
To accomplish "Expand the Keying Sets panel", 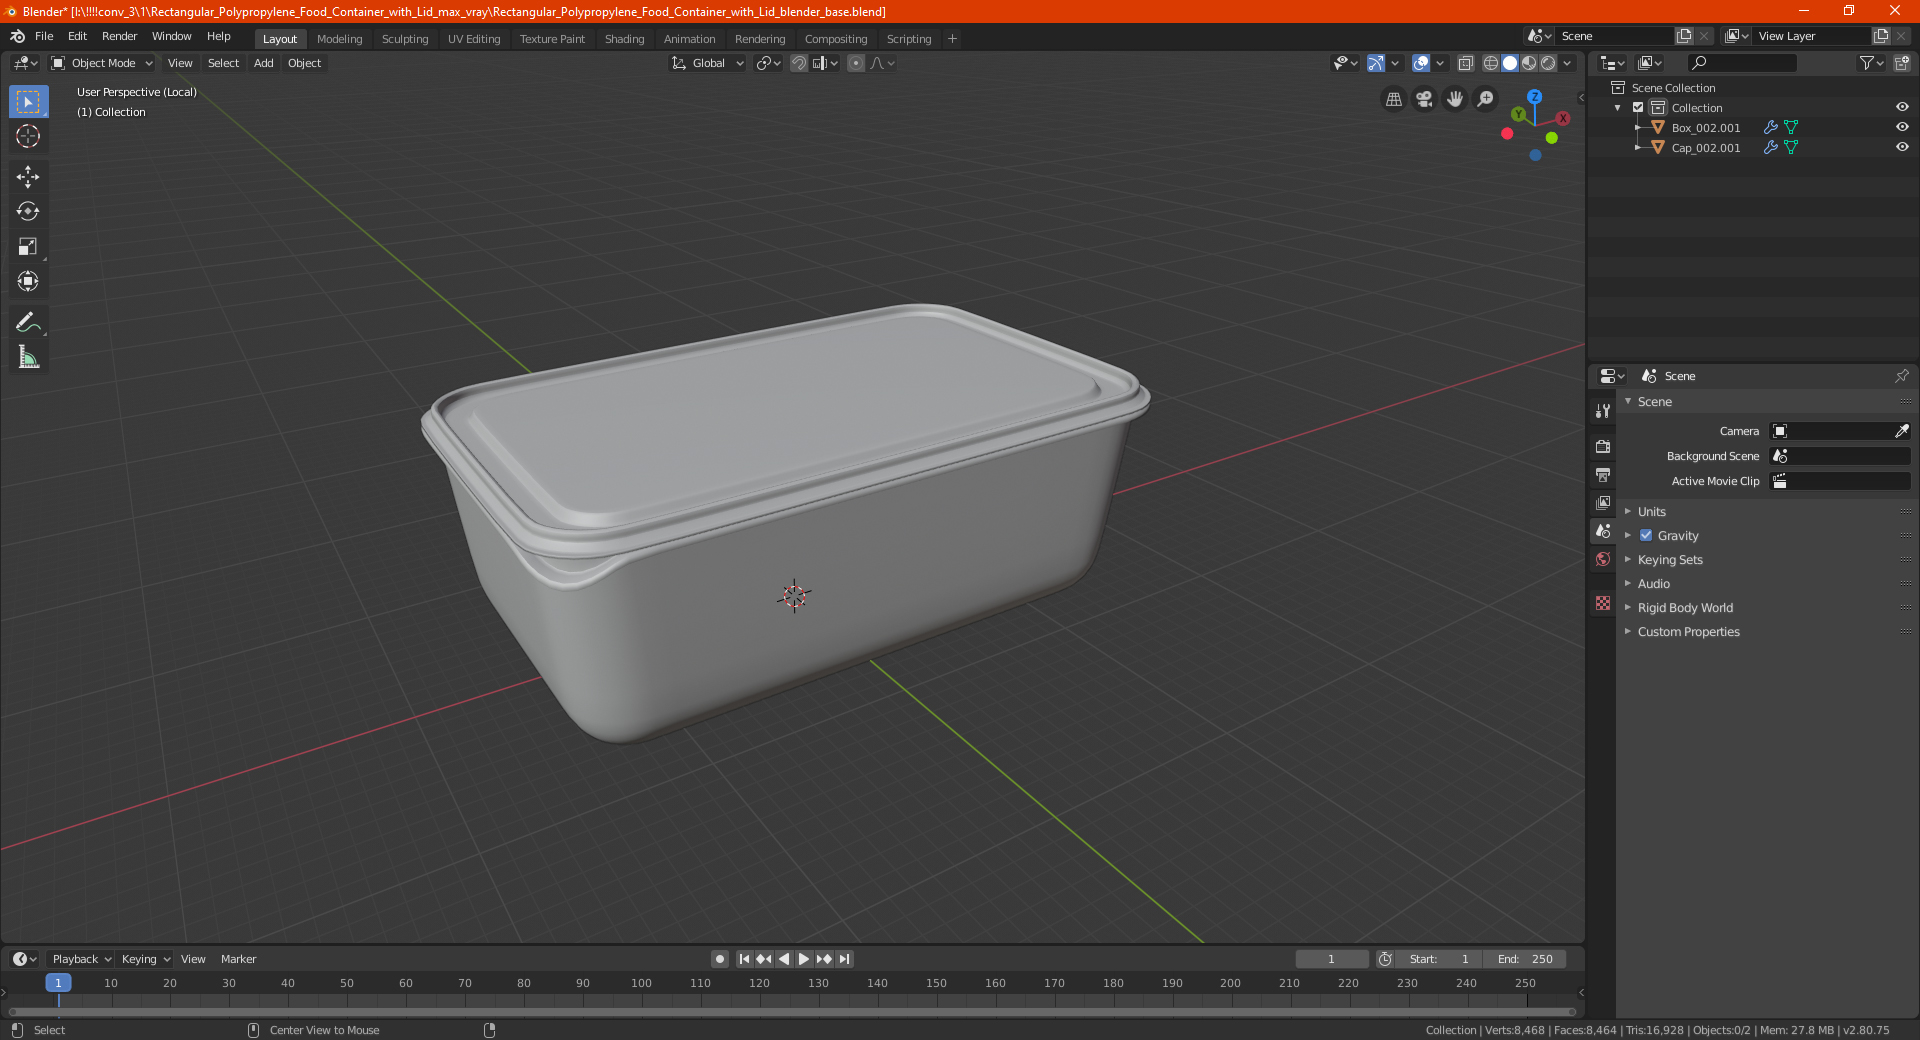I will (x=1670, y=560).
